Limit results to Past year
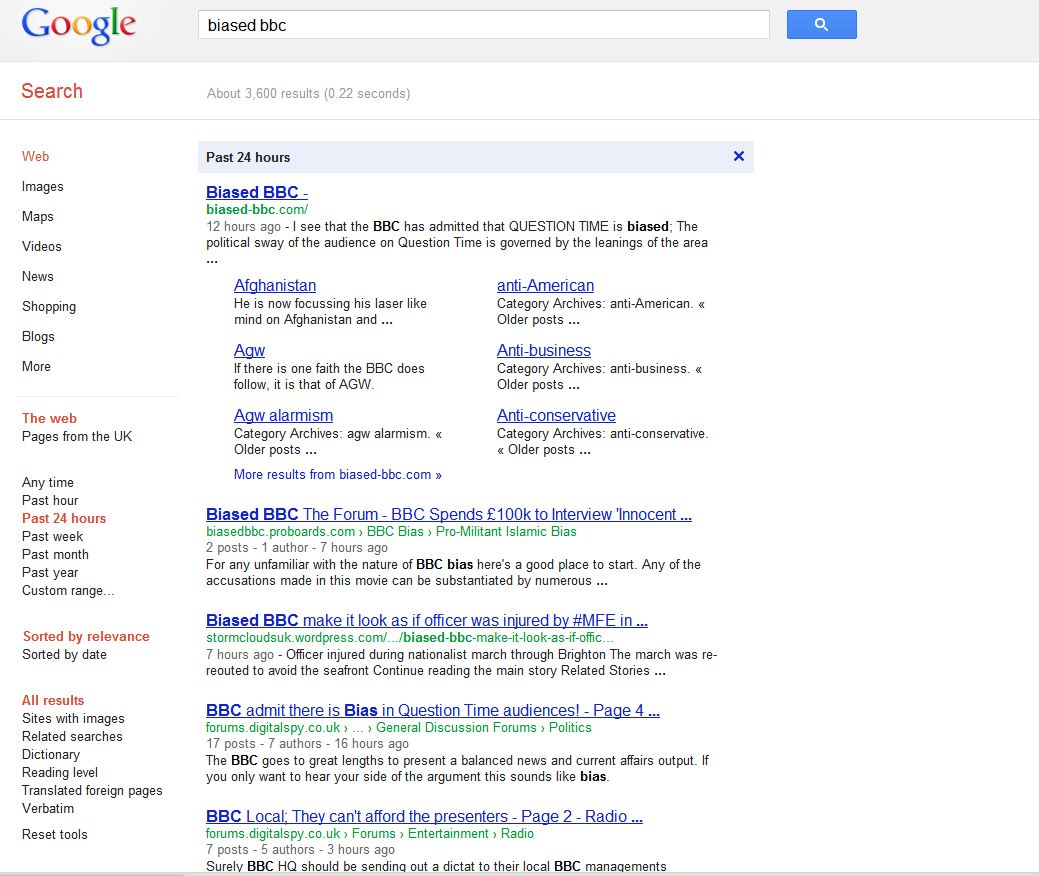Screen dimensions: 1039x876 pos(50,573)
